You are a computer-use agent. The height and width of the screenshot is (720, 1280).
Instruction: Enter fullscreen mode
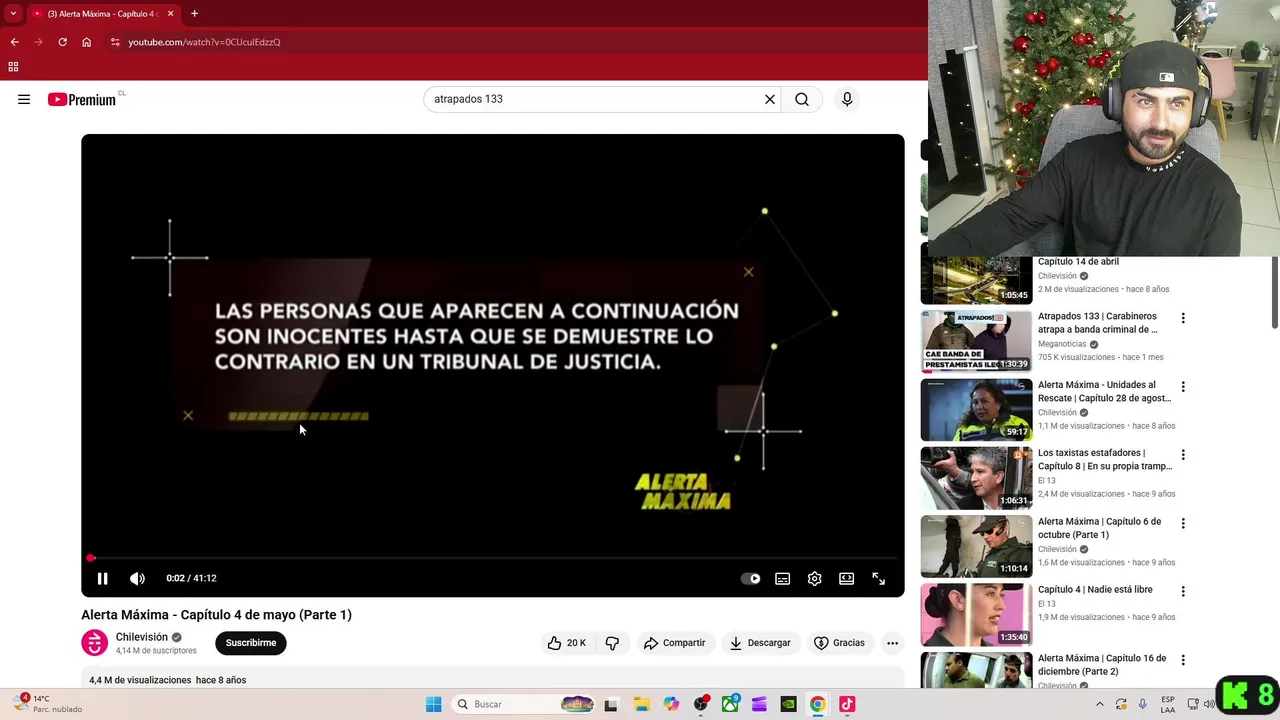coord(879,578)
